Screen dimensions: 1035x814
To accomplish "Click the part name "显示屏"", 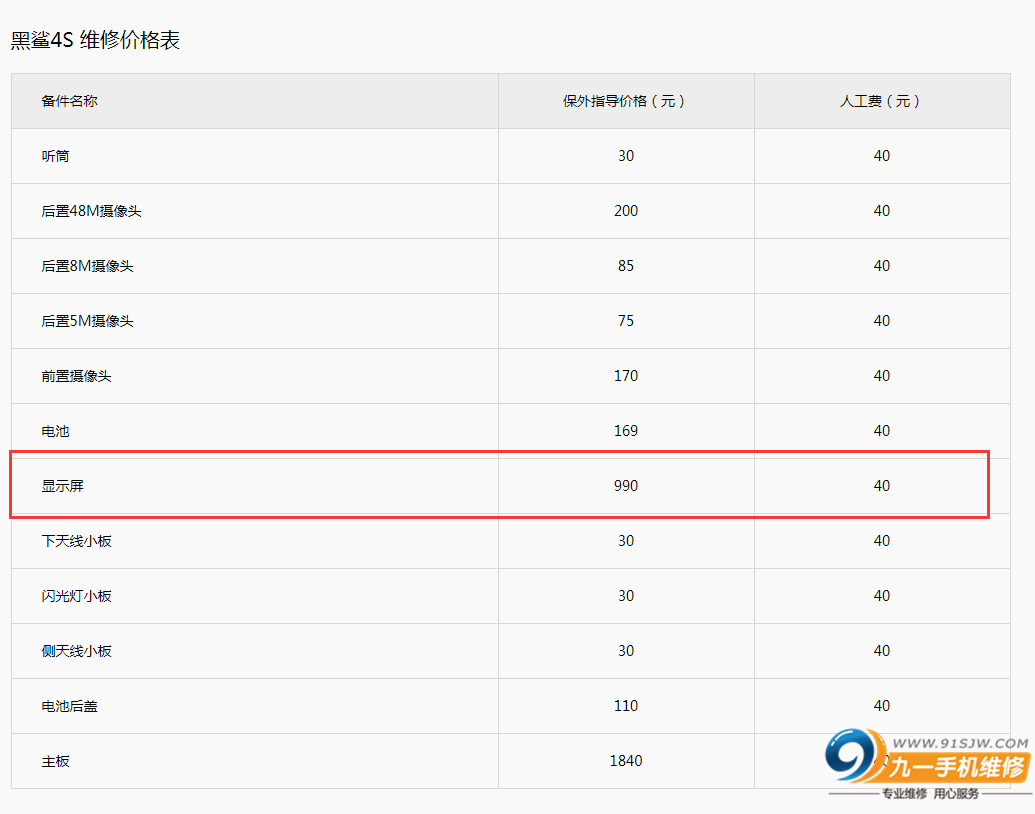I will 63,486.
